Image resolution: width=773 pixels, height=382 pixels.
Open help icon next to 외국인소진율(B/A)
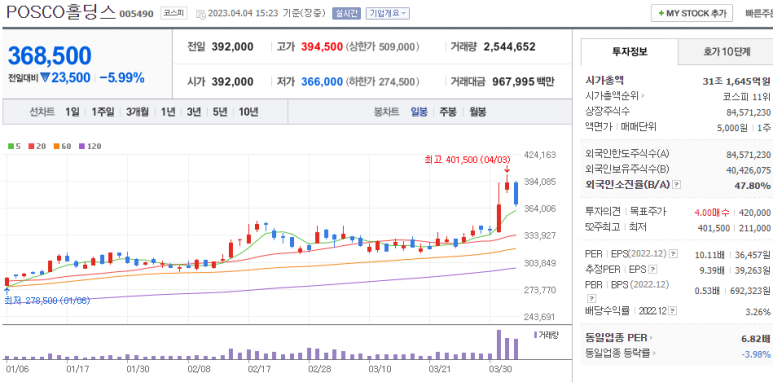[x=677, y=184]
